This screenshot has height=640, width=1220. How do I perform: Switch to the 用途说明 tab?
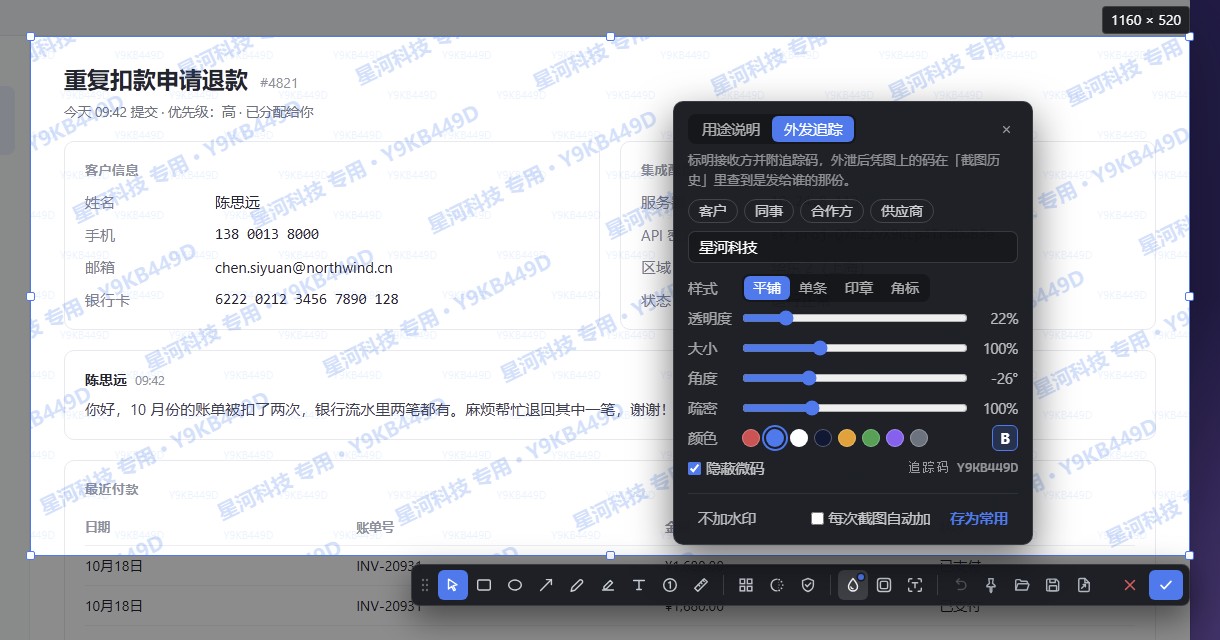click(x=730, y=129)
